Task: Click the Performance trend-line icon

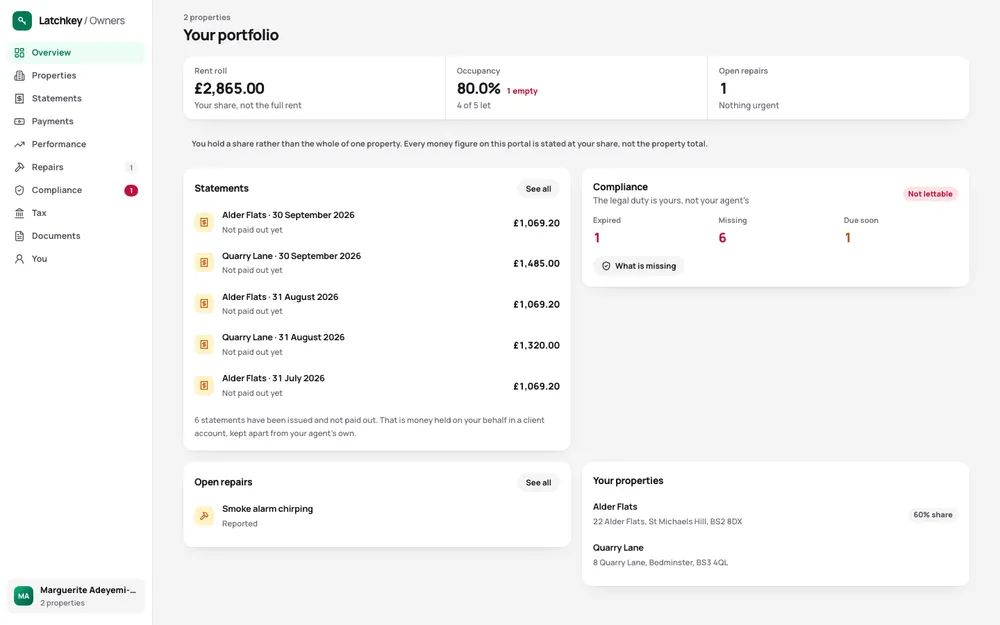Action: [19, 144]
